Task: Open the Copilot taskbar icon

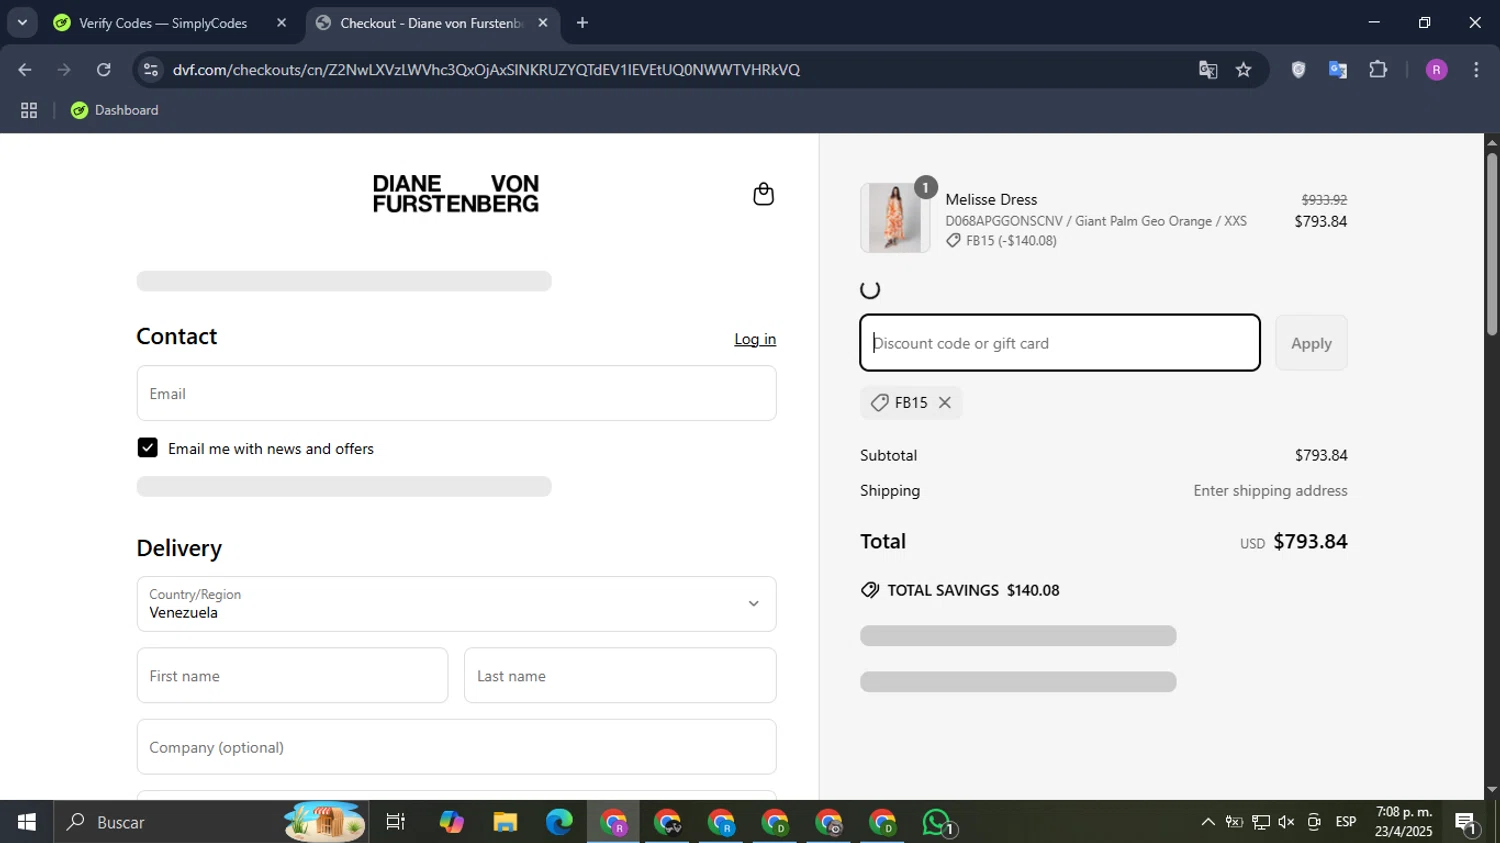Action: tap(451, 822)
